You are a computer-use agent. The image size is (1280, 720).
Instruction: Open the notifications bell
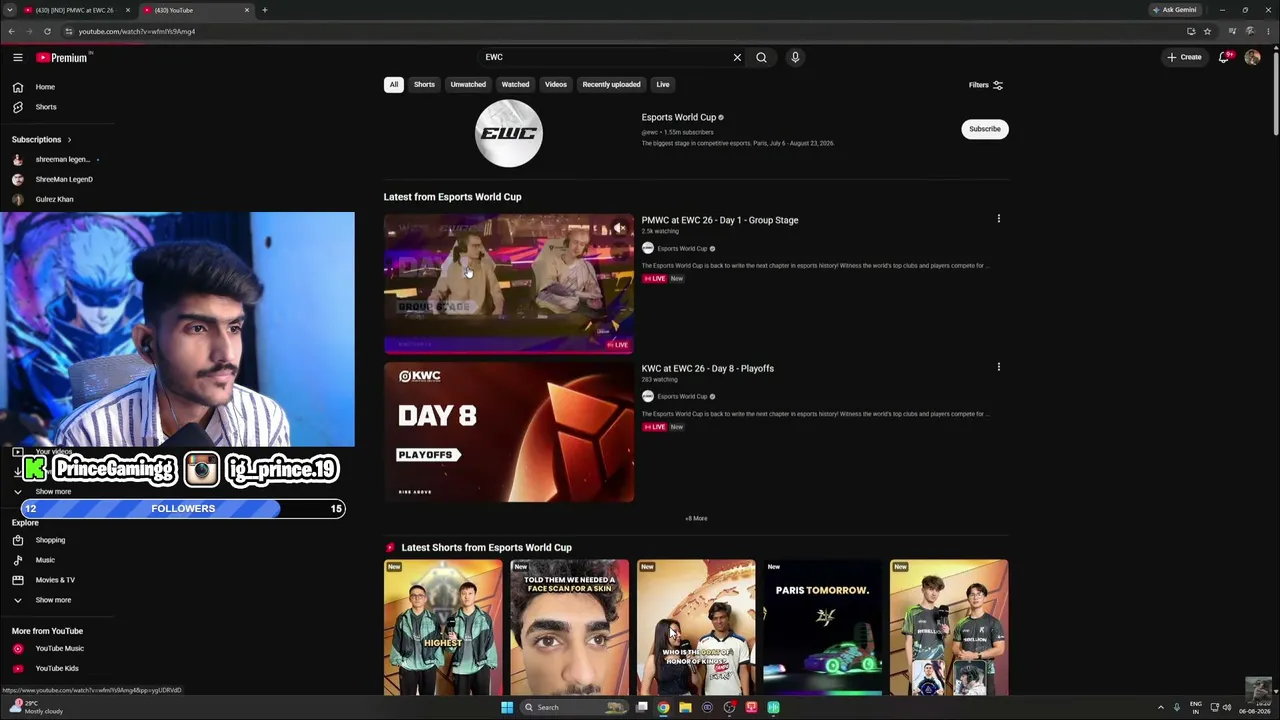pyautogui.click(x=1224, y=57)
